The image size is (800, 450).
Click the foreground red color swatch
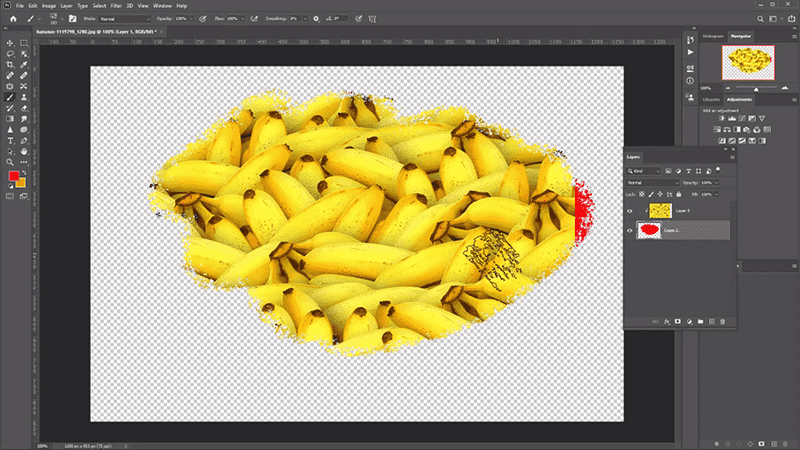pyautogui.click(x=14, y=176)
